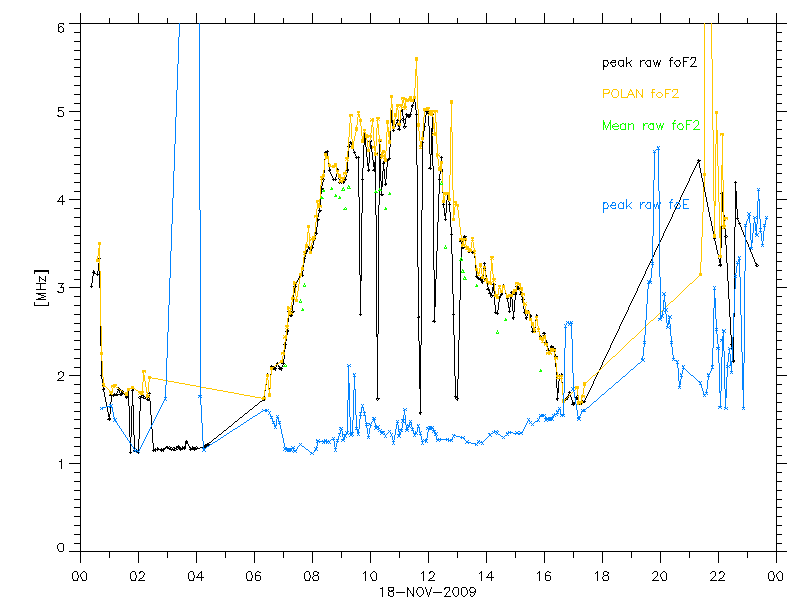Click the x-axis hour label 22
This screenshot has width=800, height=600.
coord(718,577)
